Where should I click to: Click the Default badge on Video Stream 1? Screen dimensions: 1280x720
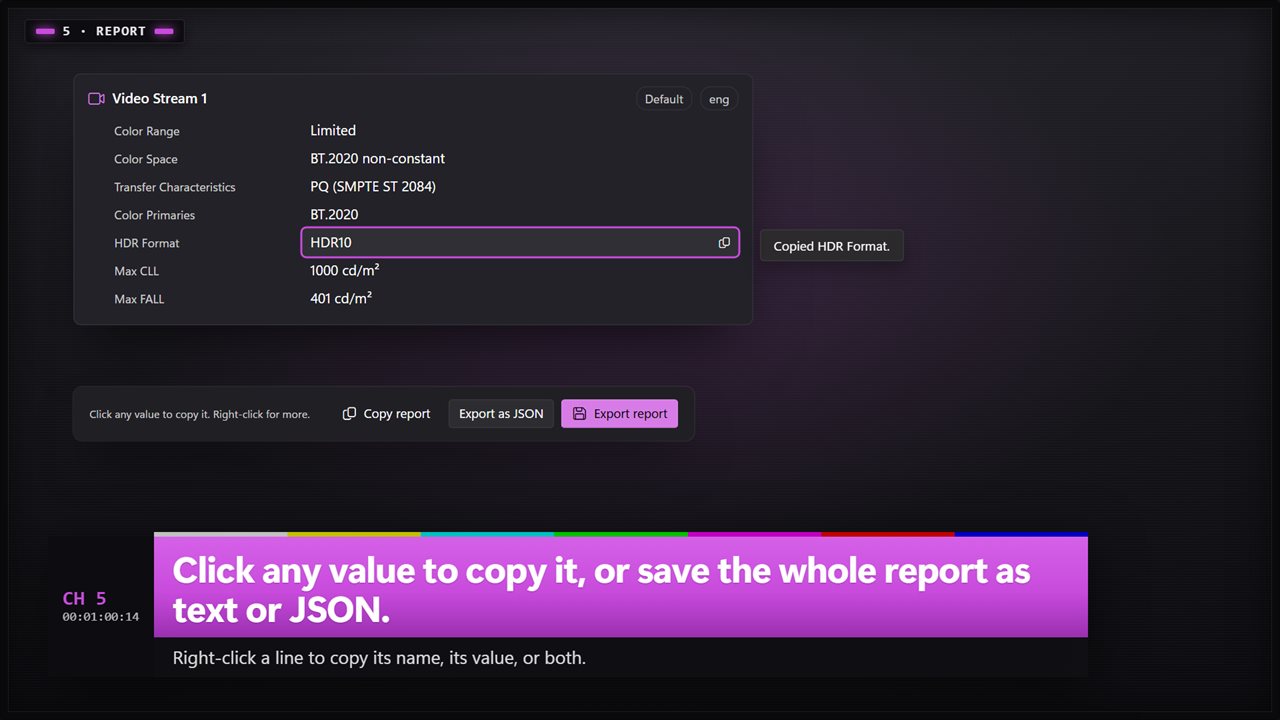pyautogui.click(x=664, y=99)
